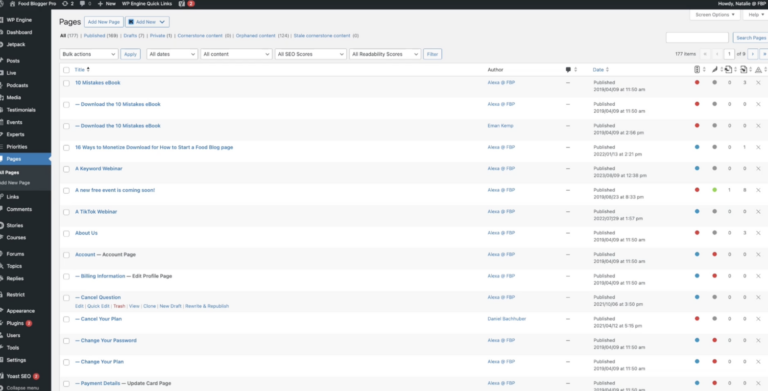Expand Screen Options panel
The image size is (768, 391).
coord(715,15)
